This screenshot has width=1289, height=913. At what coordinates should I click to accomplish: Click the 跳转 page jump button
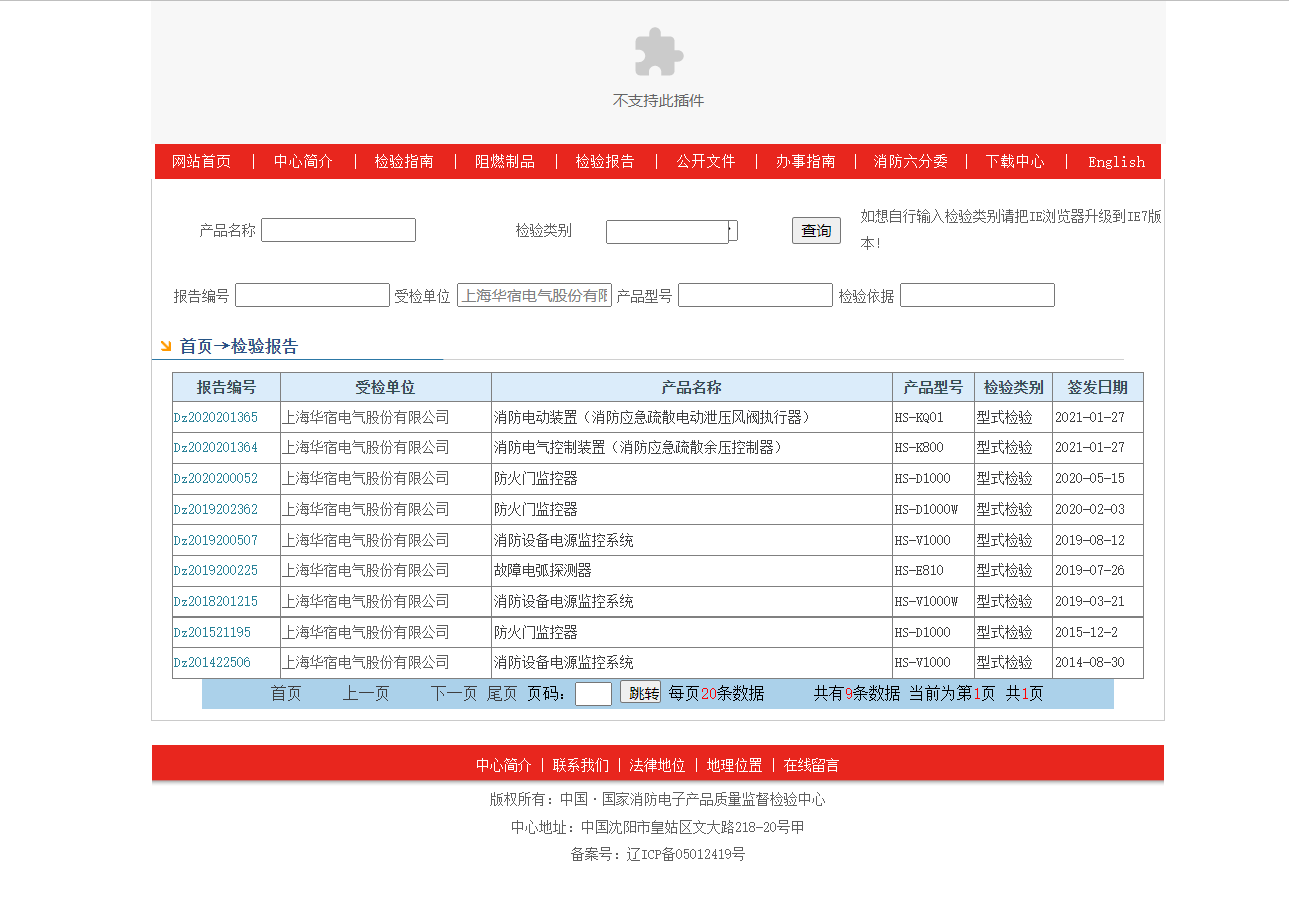click(640, 693)
